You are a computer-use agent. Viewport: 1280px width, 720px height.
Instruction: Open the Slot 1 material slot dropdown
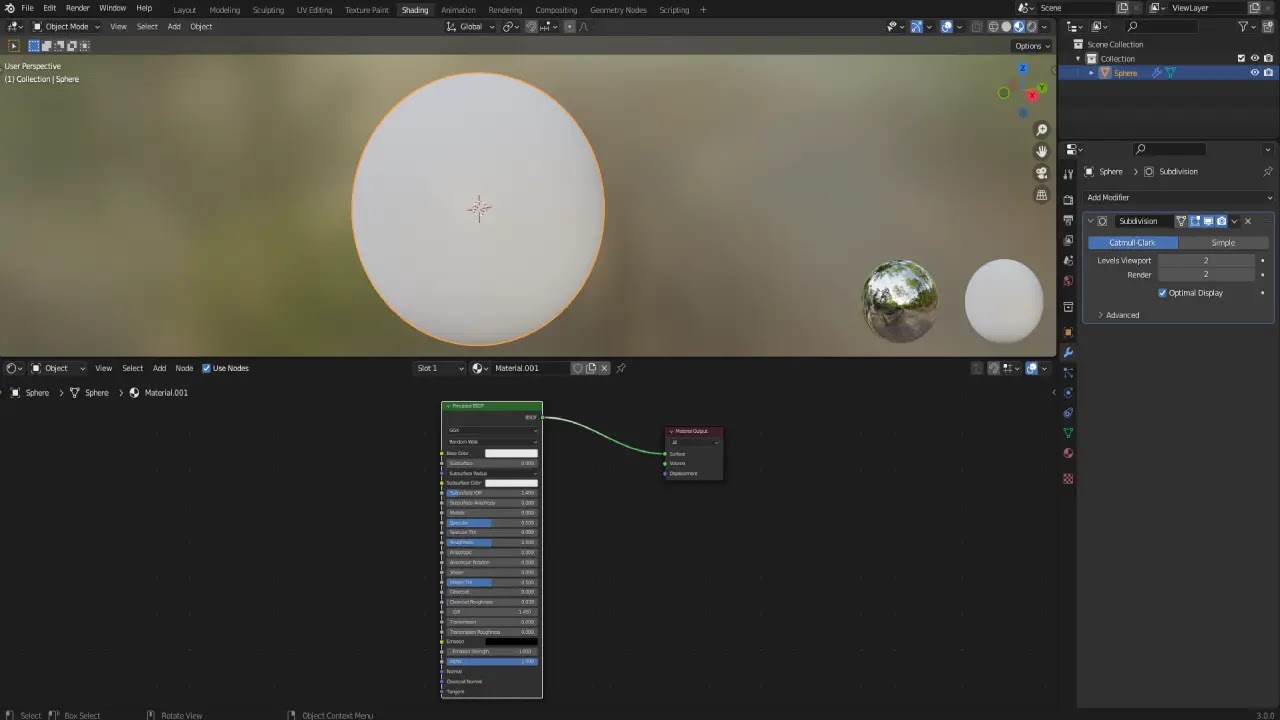pyautogui.click(x=440, y=368)
